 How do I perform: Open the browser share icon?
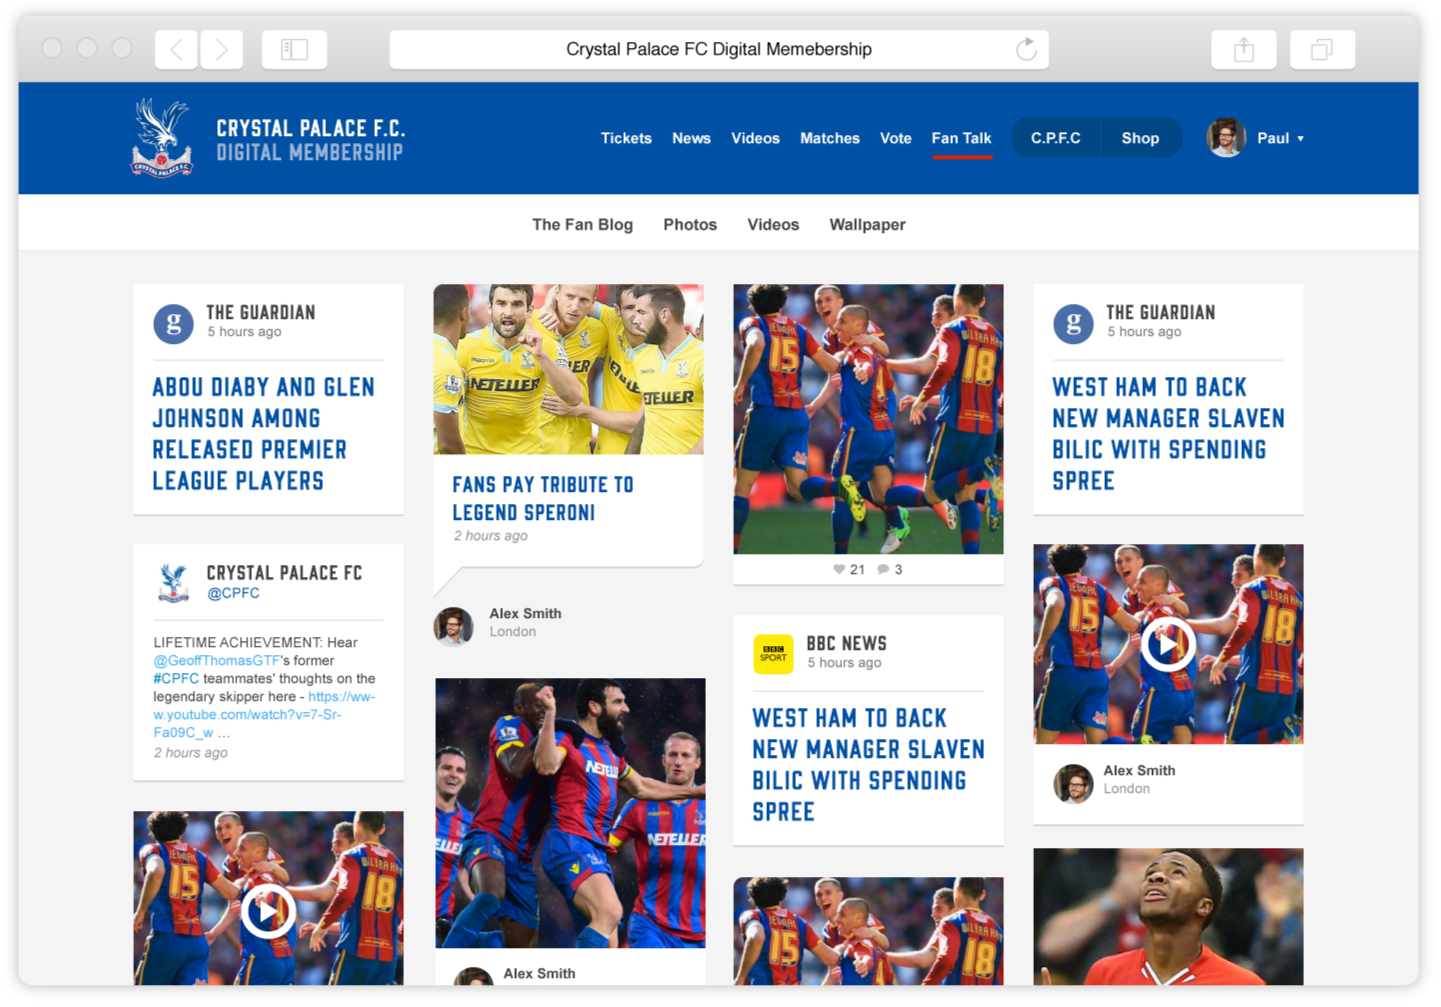click(1243, 49)
